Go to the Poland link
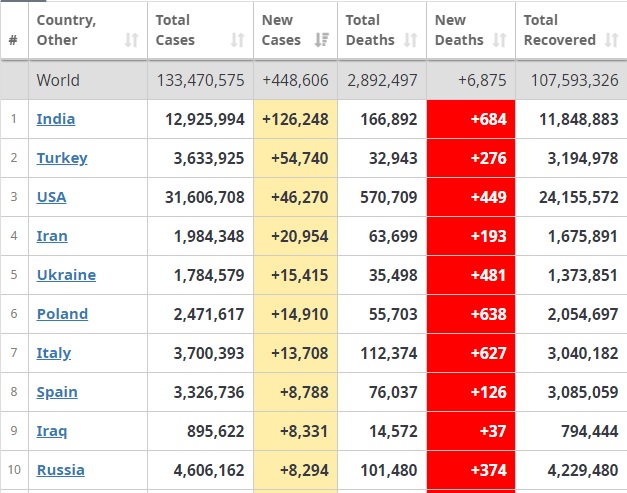 point(62,314)
